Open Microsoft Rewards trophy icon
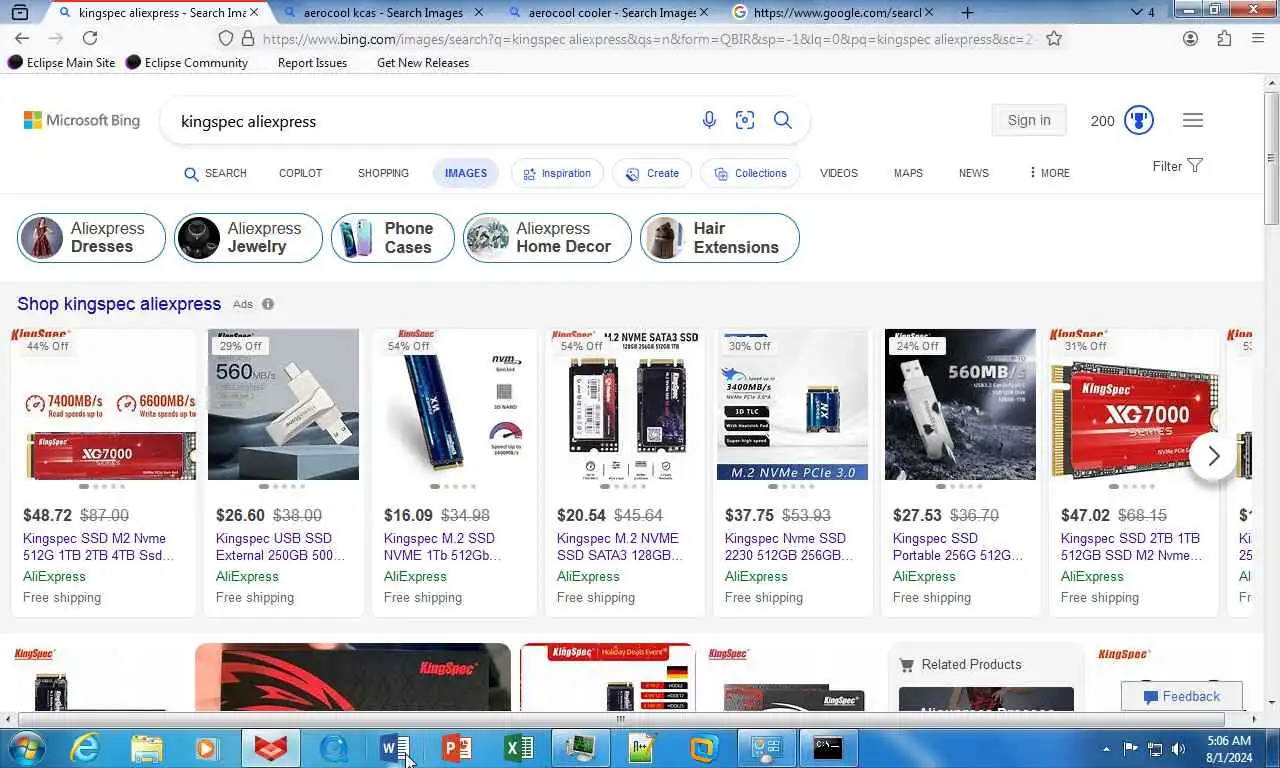Screen dimensions: 1280x768 click(1139, 120)
